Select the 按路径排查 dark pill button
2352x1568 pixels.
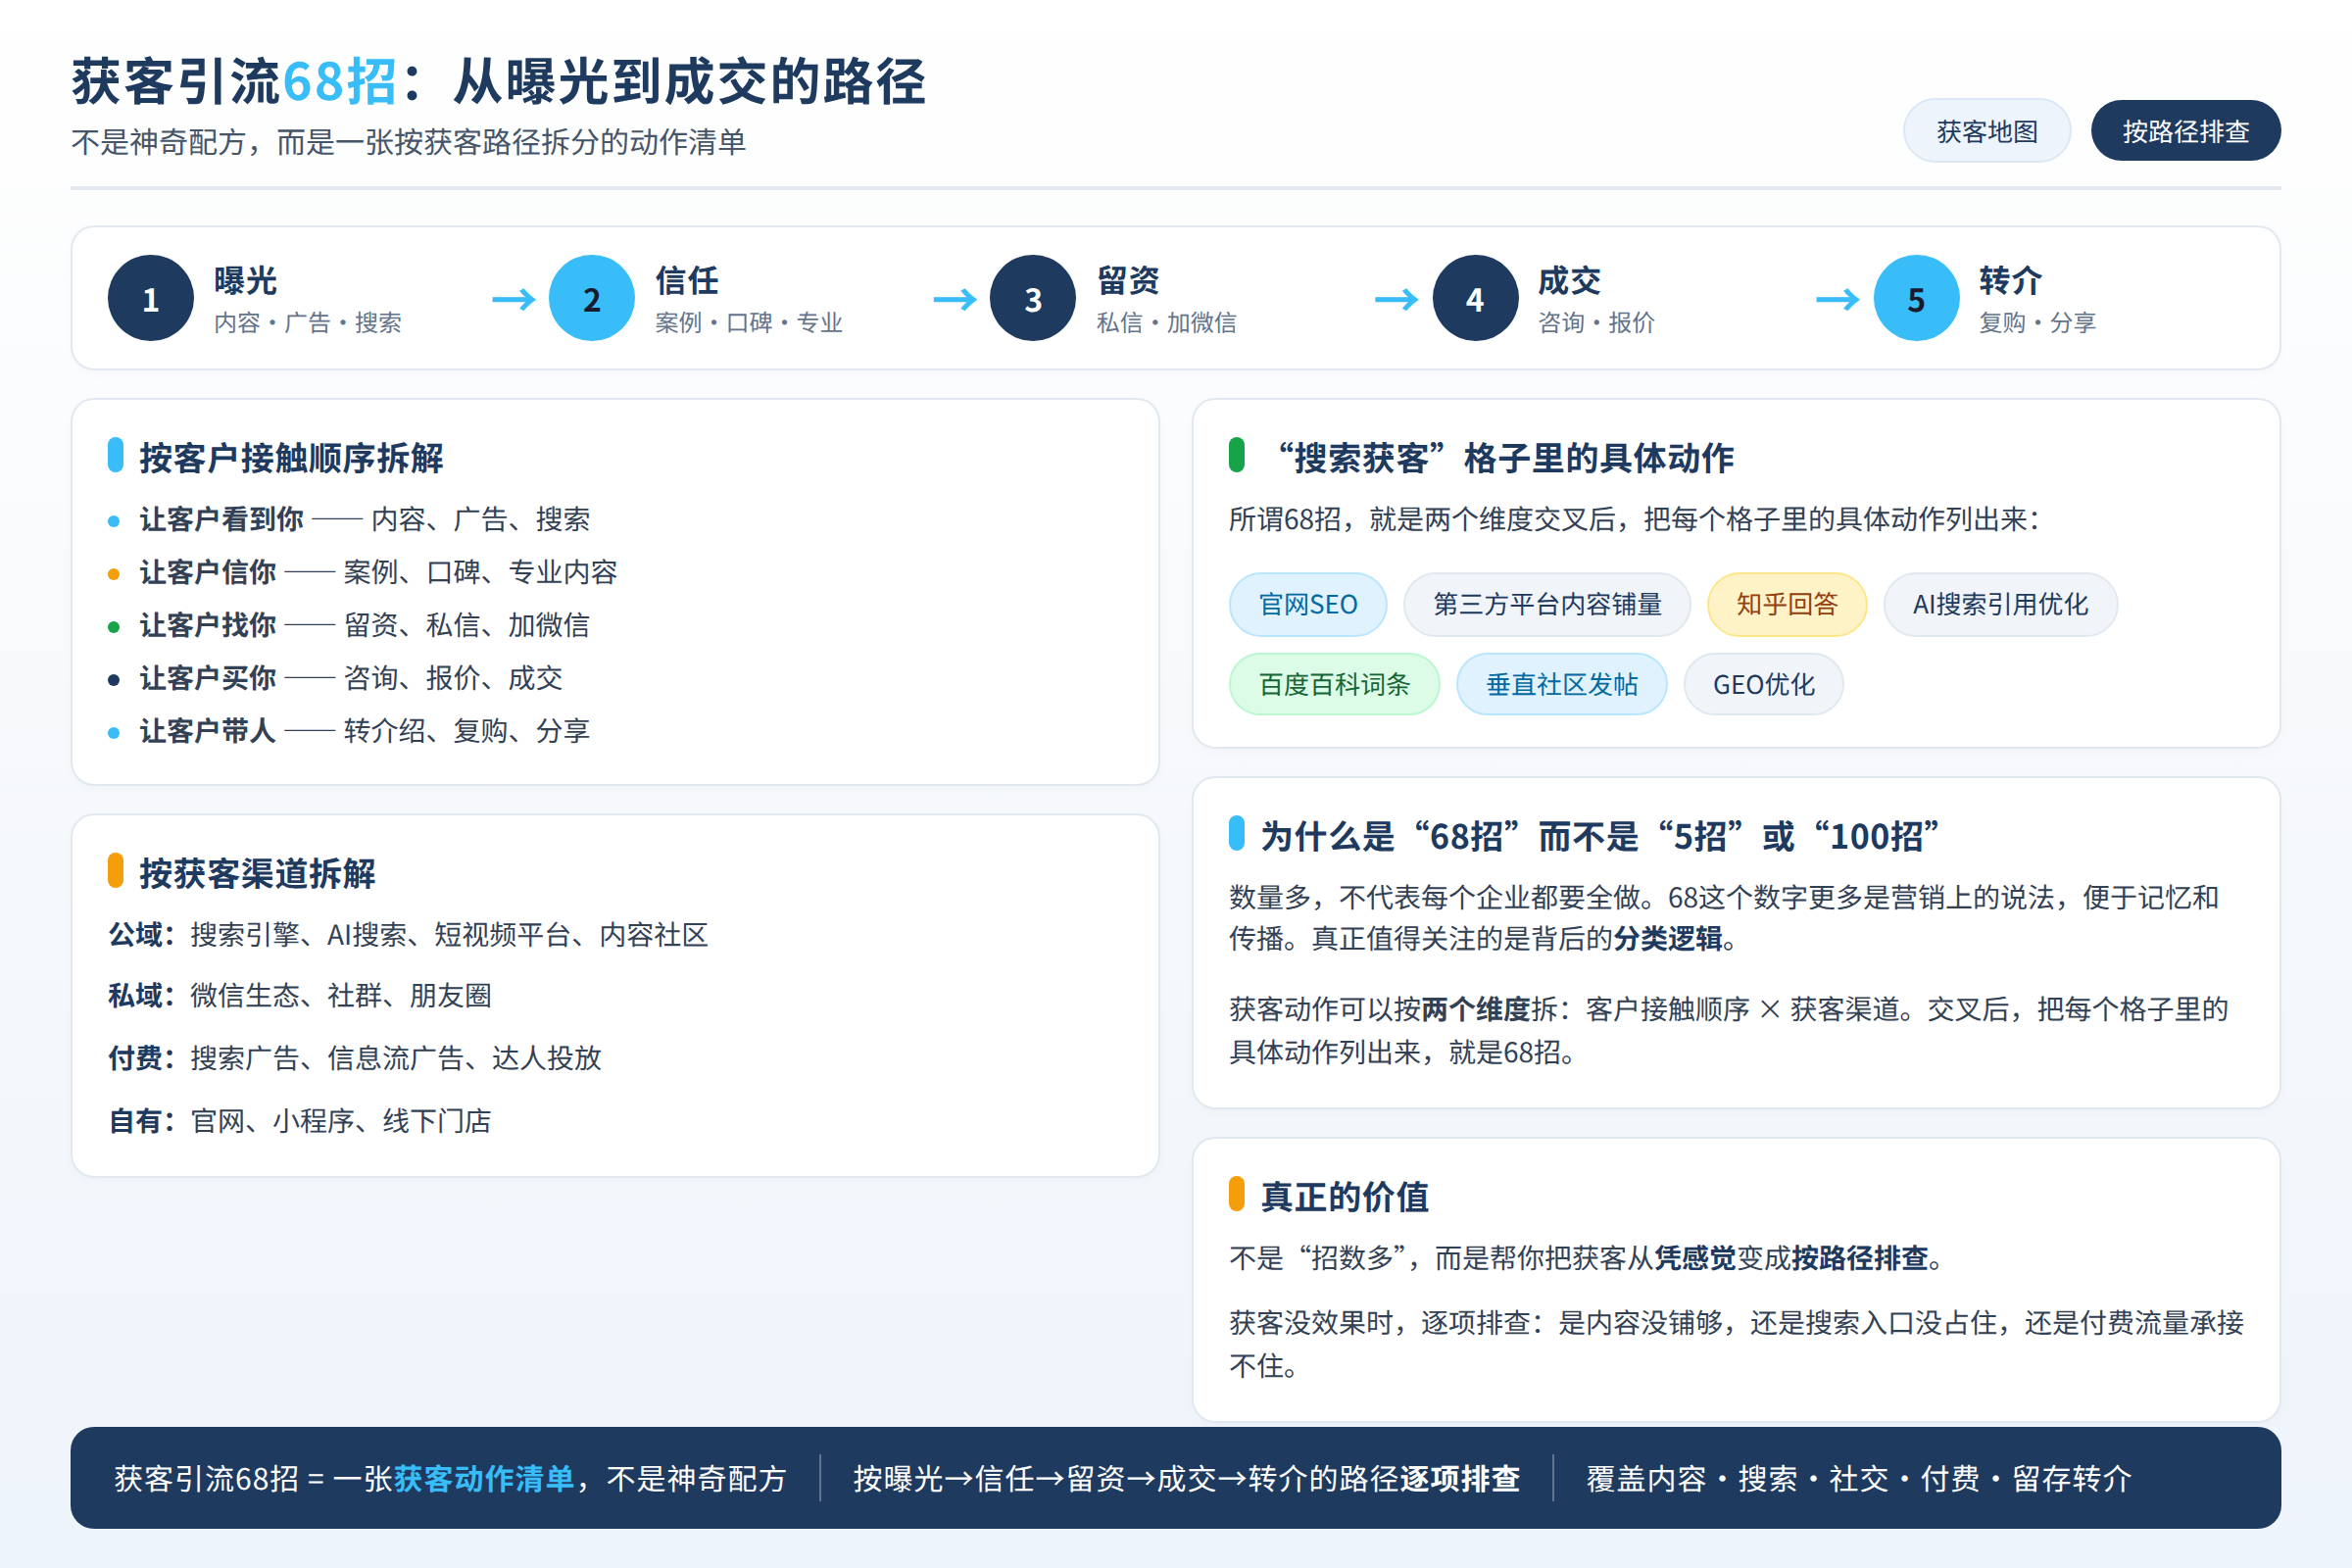click(x=2185, y=131)
